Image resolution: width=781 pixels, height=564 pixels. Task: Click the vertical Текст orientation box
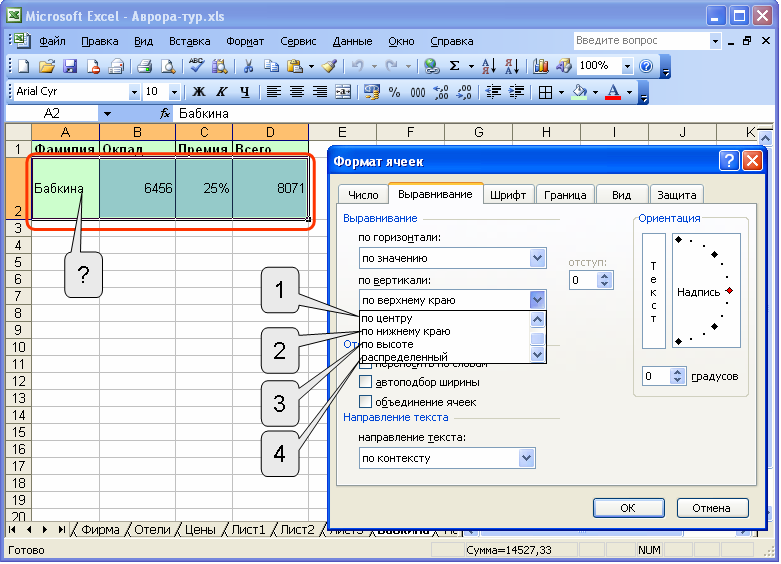point(653,291)
